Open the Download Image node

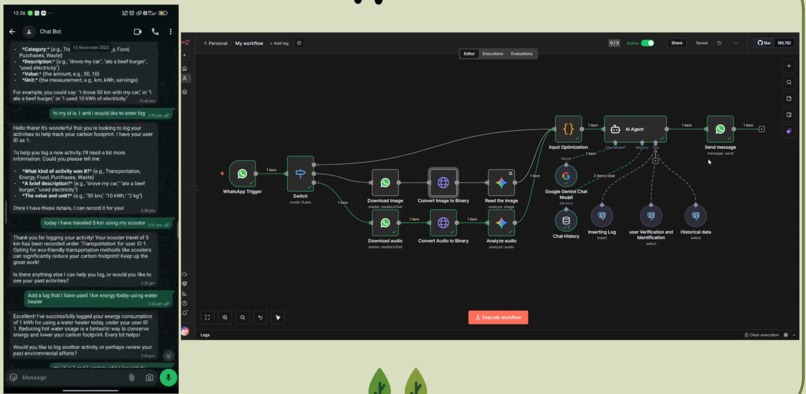point(385,183)
